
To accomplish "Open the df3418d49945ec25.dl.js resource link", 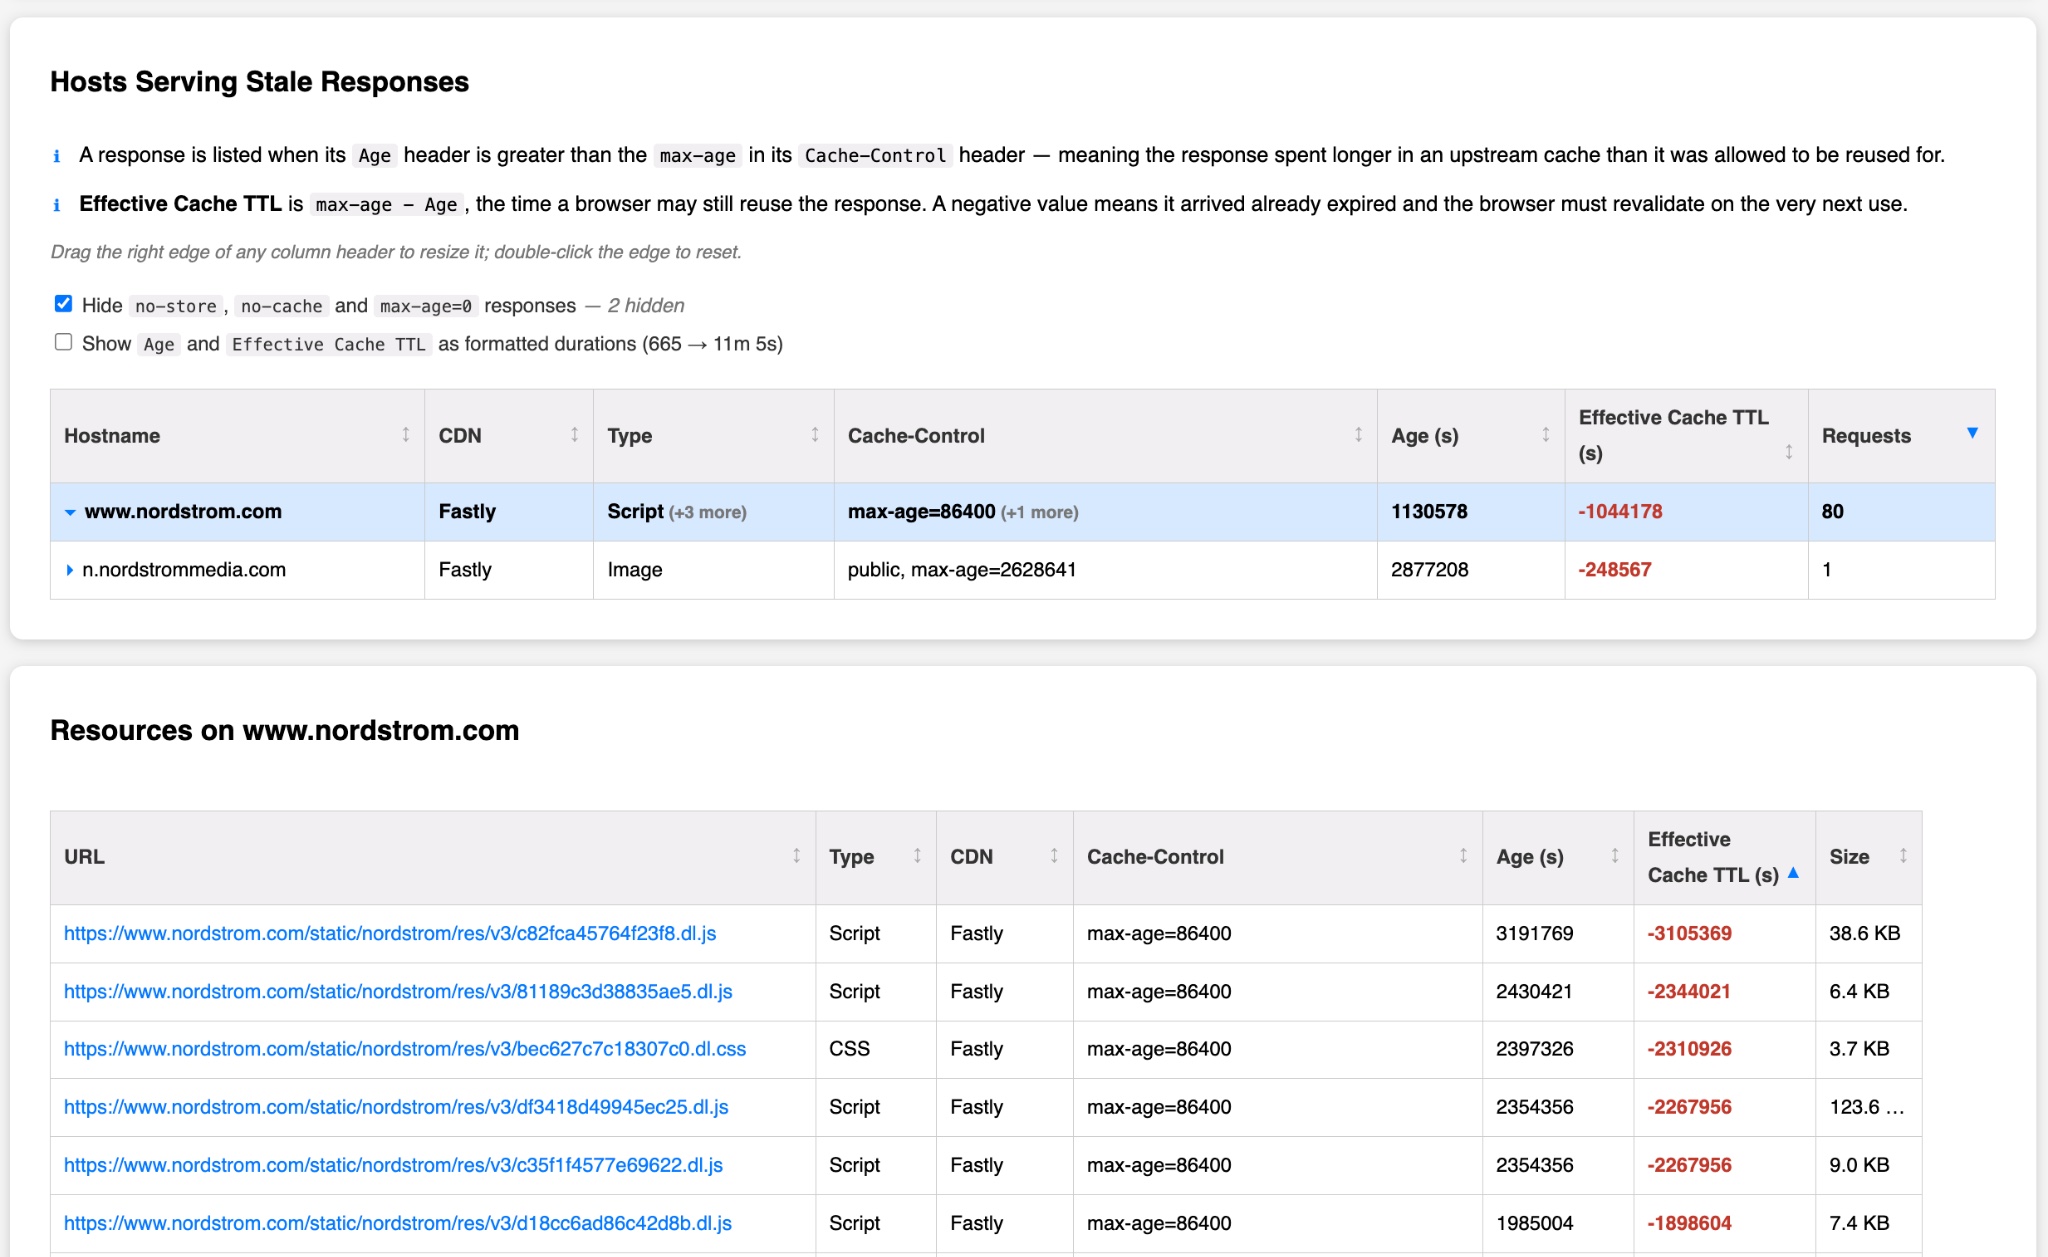I will point(396,1107).
